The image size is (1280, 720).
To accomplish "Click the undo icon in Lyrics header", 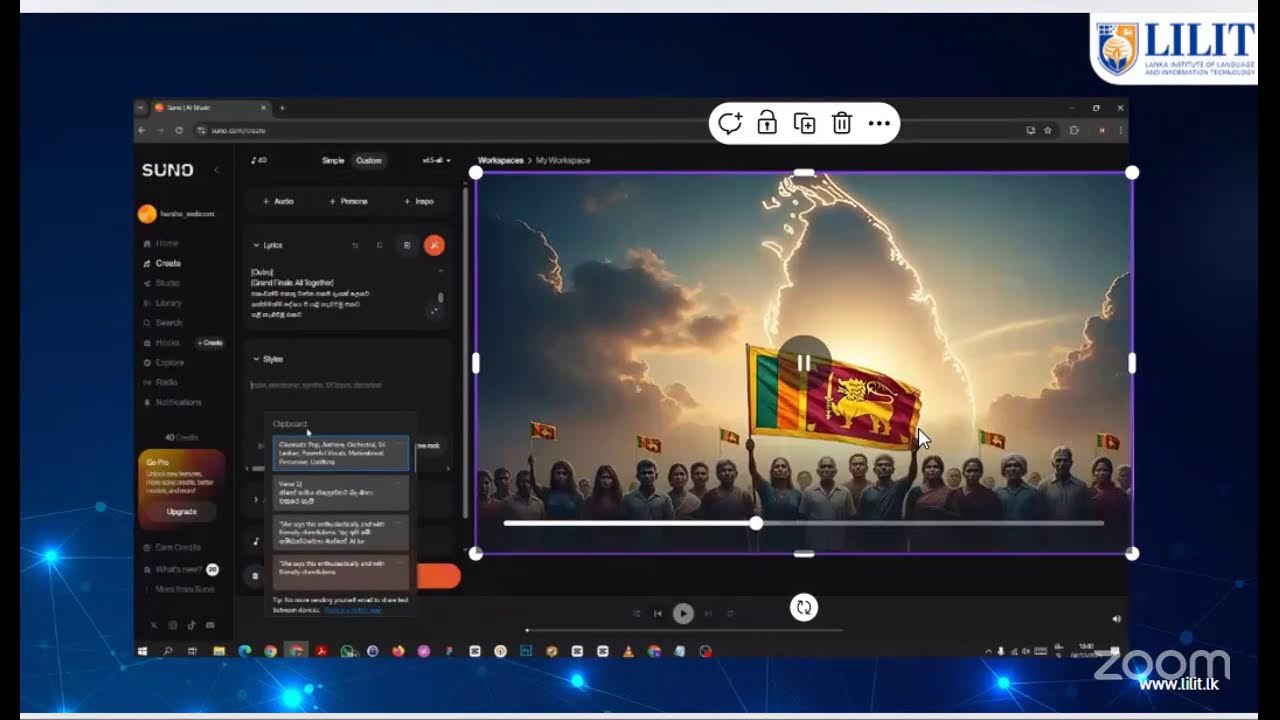I will [x=355, y=245].
